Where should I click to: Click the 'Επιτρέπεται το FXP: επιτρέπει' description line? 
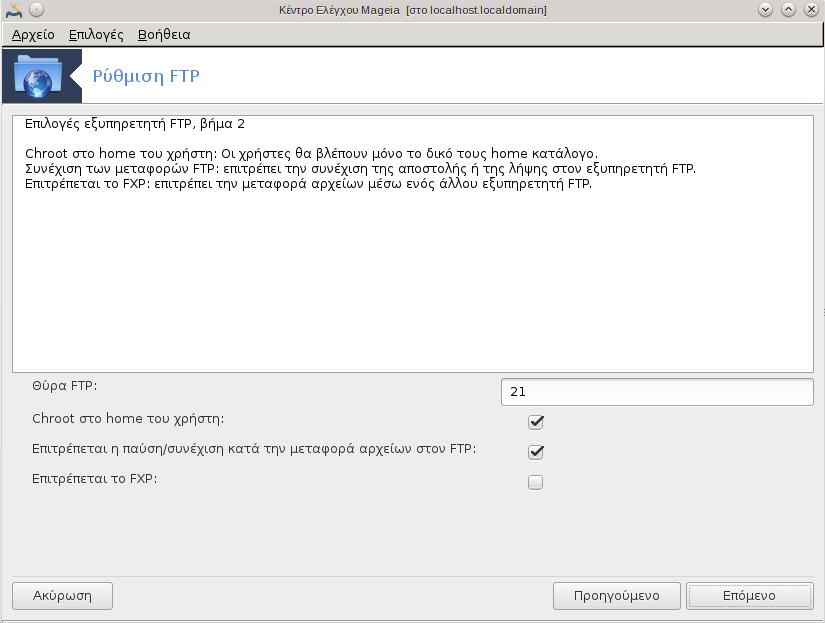point(308,184)
